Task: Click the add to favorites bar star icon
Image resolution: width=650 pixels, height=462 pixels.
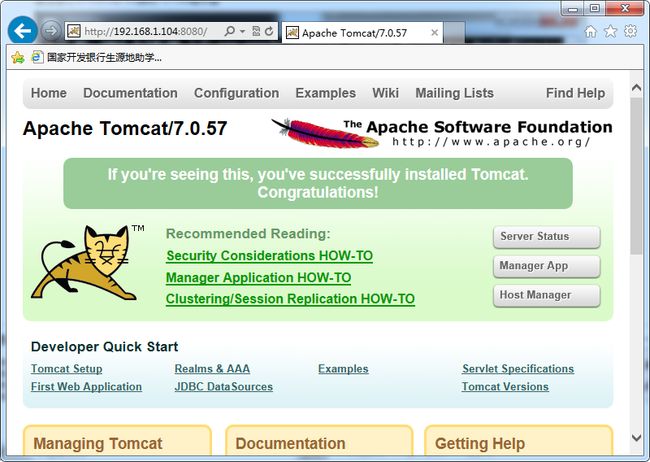Action: pos(18,57)
